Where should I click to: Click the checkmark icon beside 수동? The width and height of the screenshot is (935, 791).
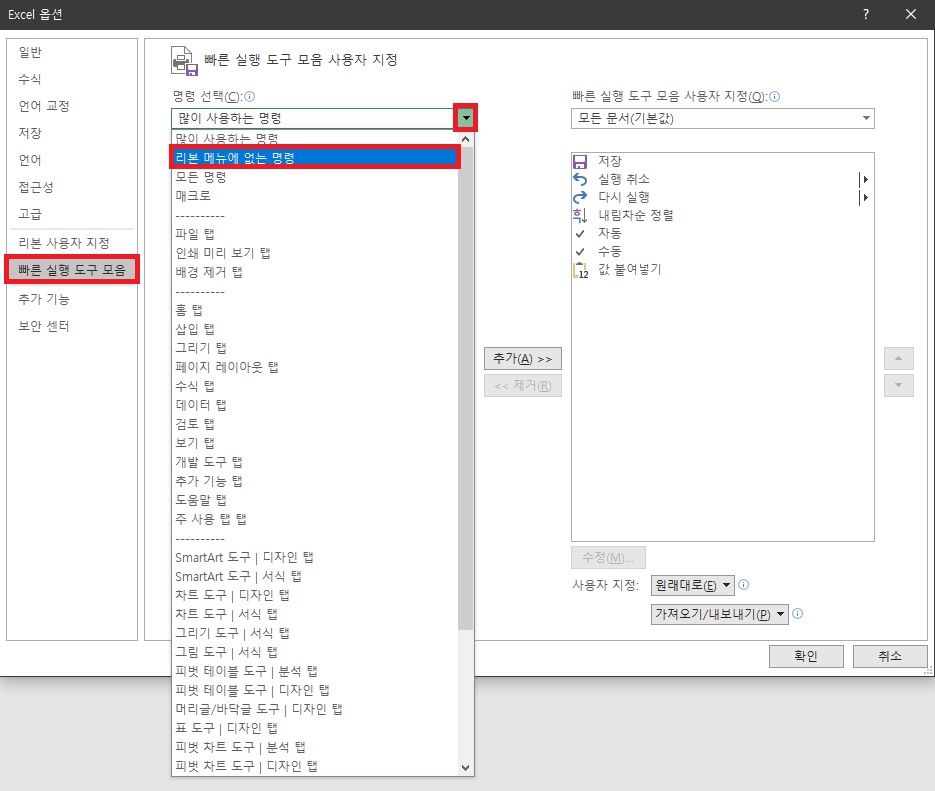click(580, 252)
